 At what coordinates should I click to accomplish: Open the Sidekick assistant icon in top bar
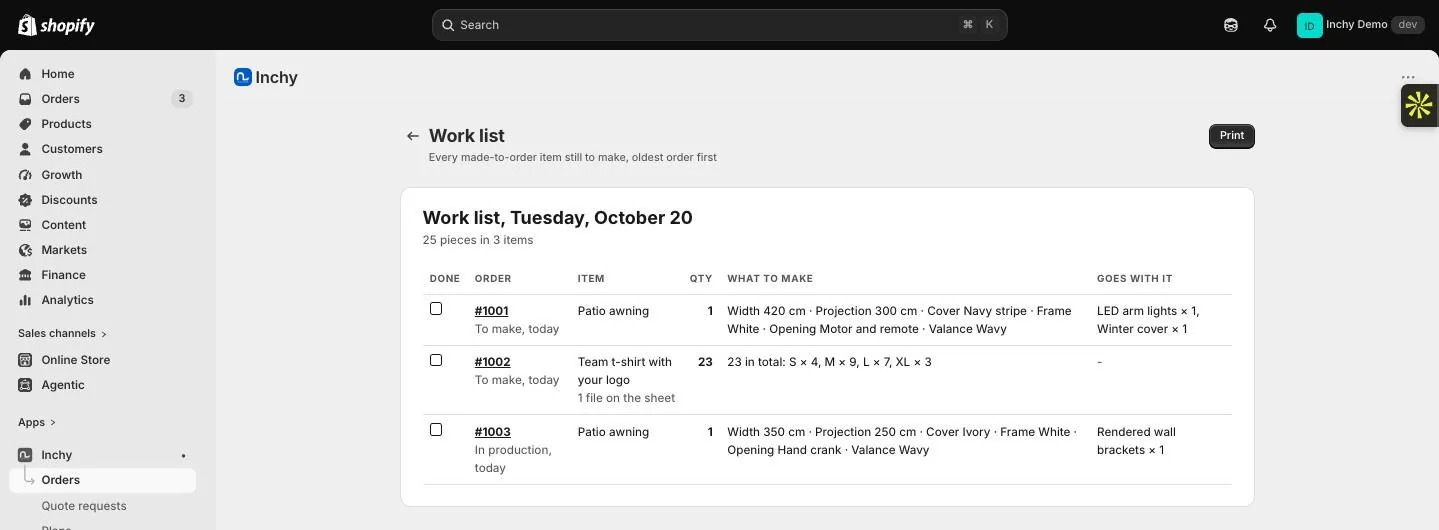(1231, 25)
